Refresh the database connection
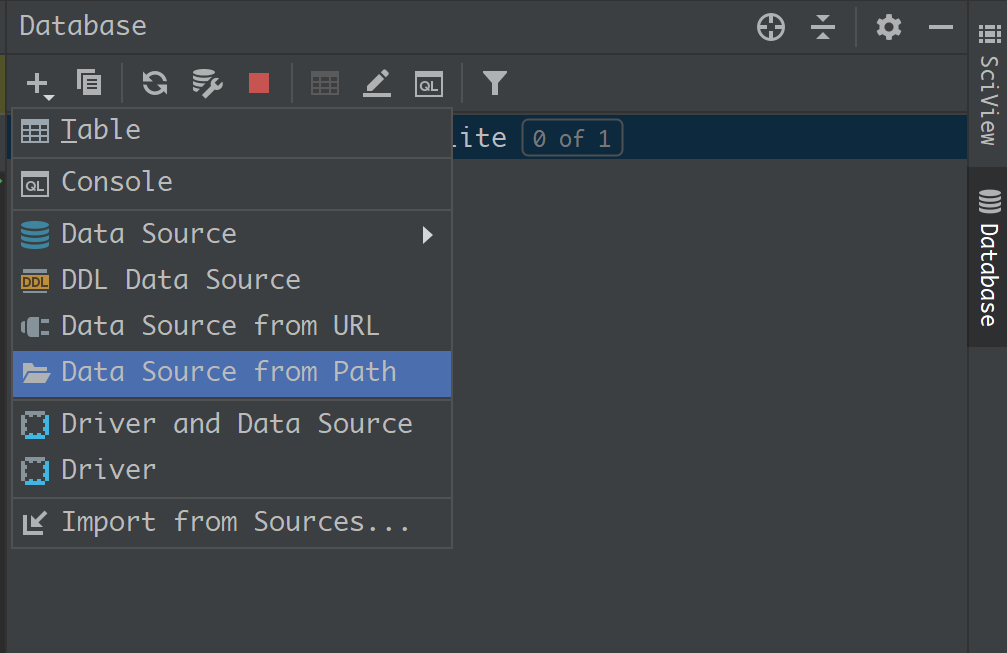The width and height of the screenshot is (1007, 653). [153, 83]
